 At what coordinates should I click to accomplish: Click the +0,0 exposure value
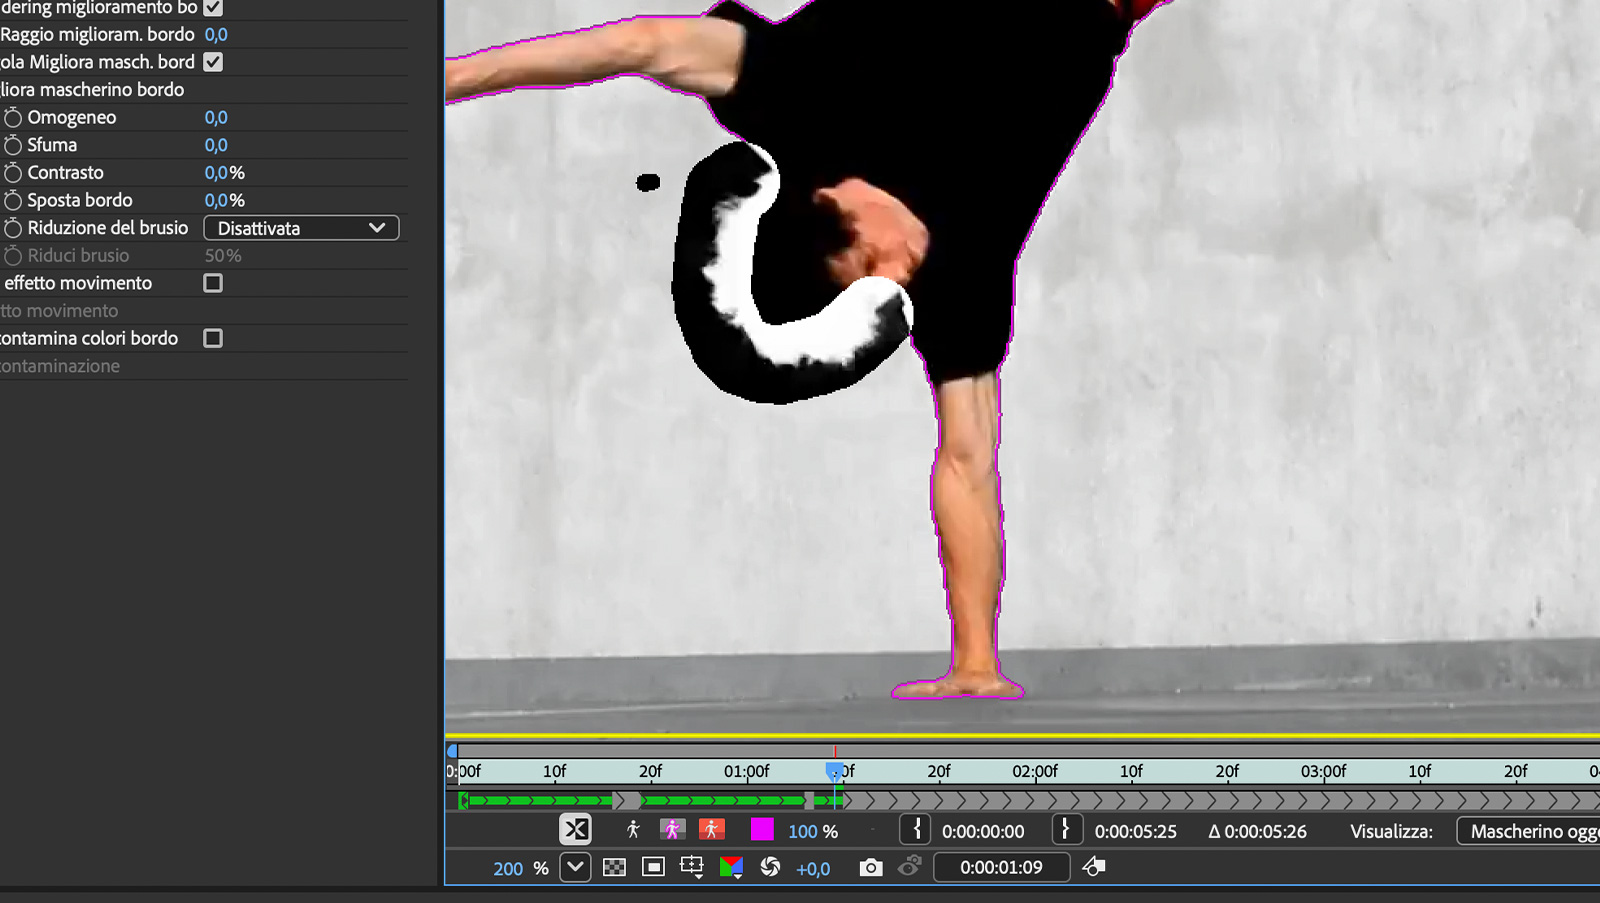coord(813,869)
